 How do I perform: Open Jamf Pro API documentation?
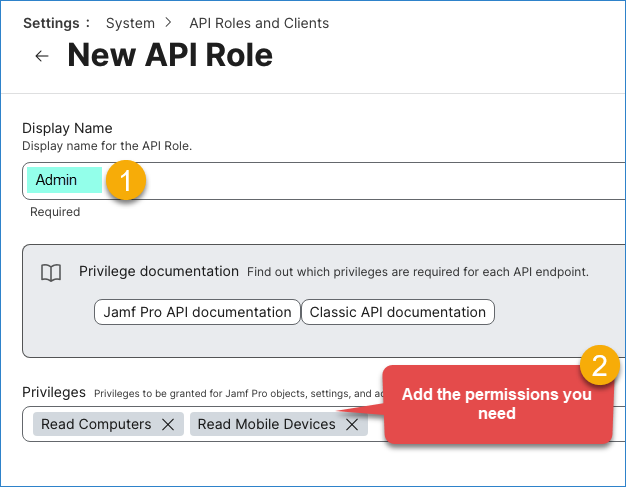197,312
